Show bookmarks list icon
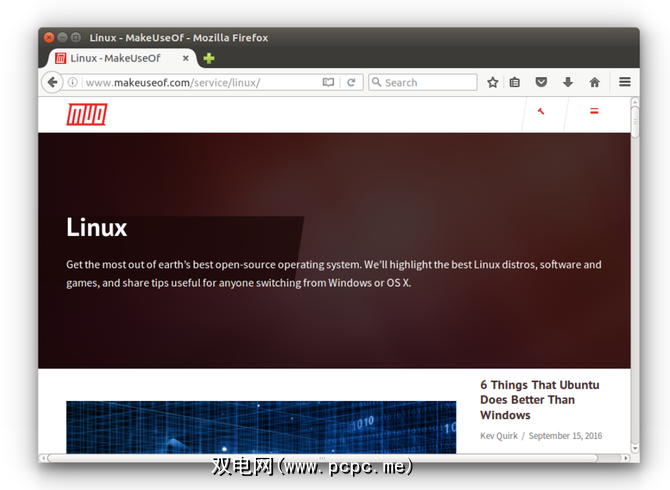 tap(515, 82)
